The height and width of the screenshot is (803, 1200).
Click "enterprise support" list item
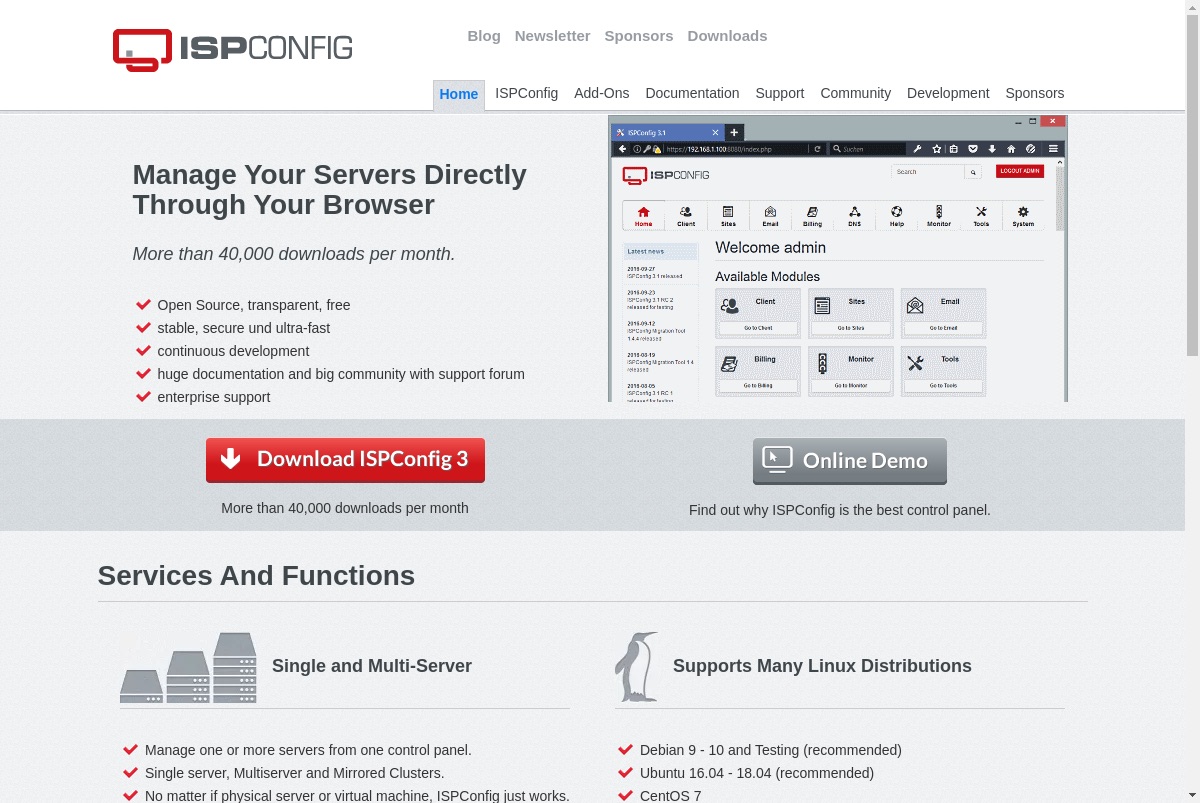tap(214, 397)
